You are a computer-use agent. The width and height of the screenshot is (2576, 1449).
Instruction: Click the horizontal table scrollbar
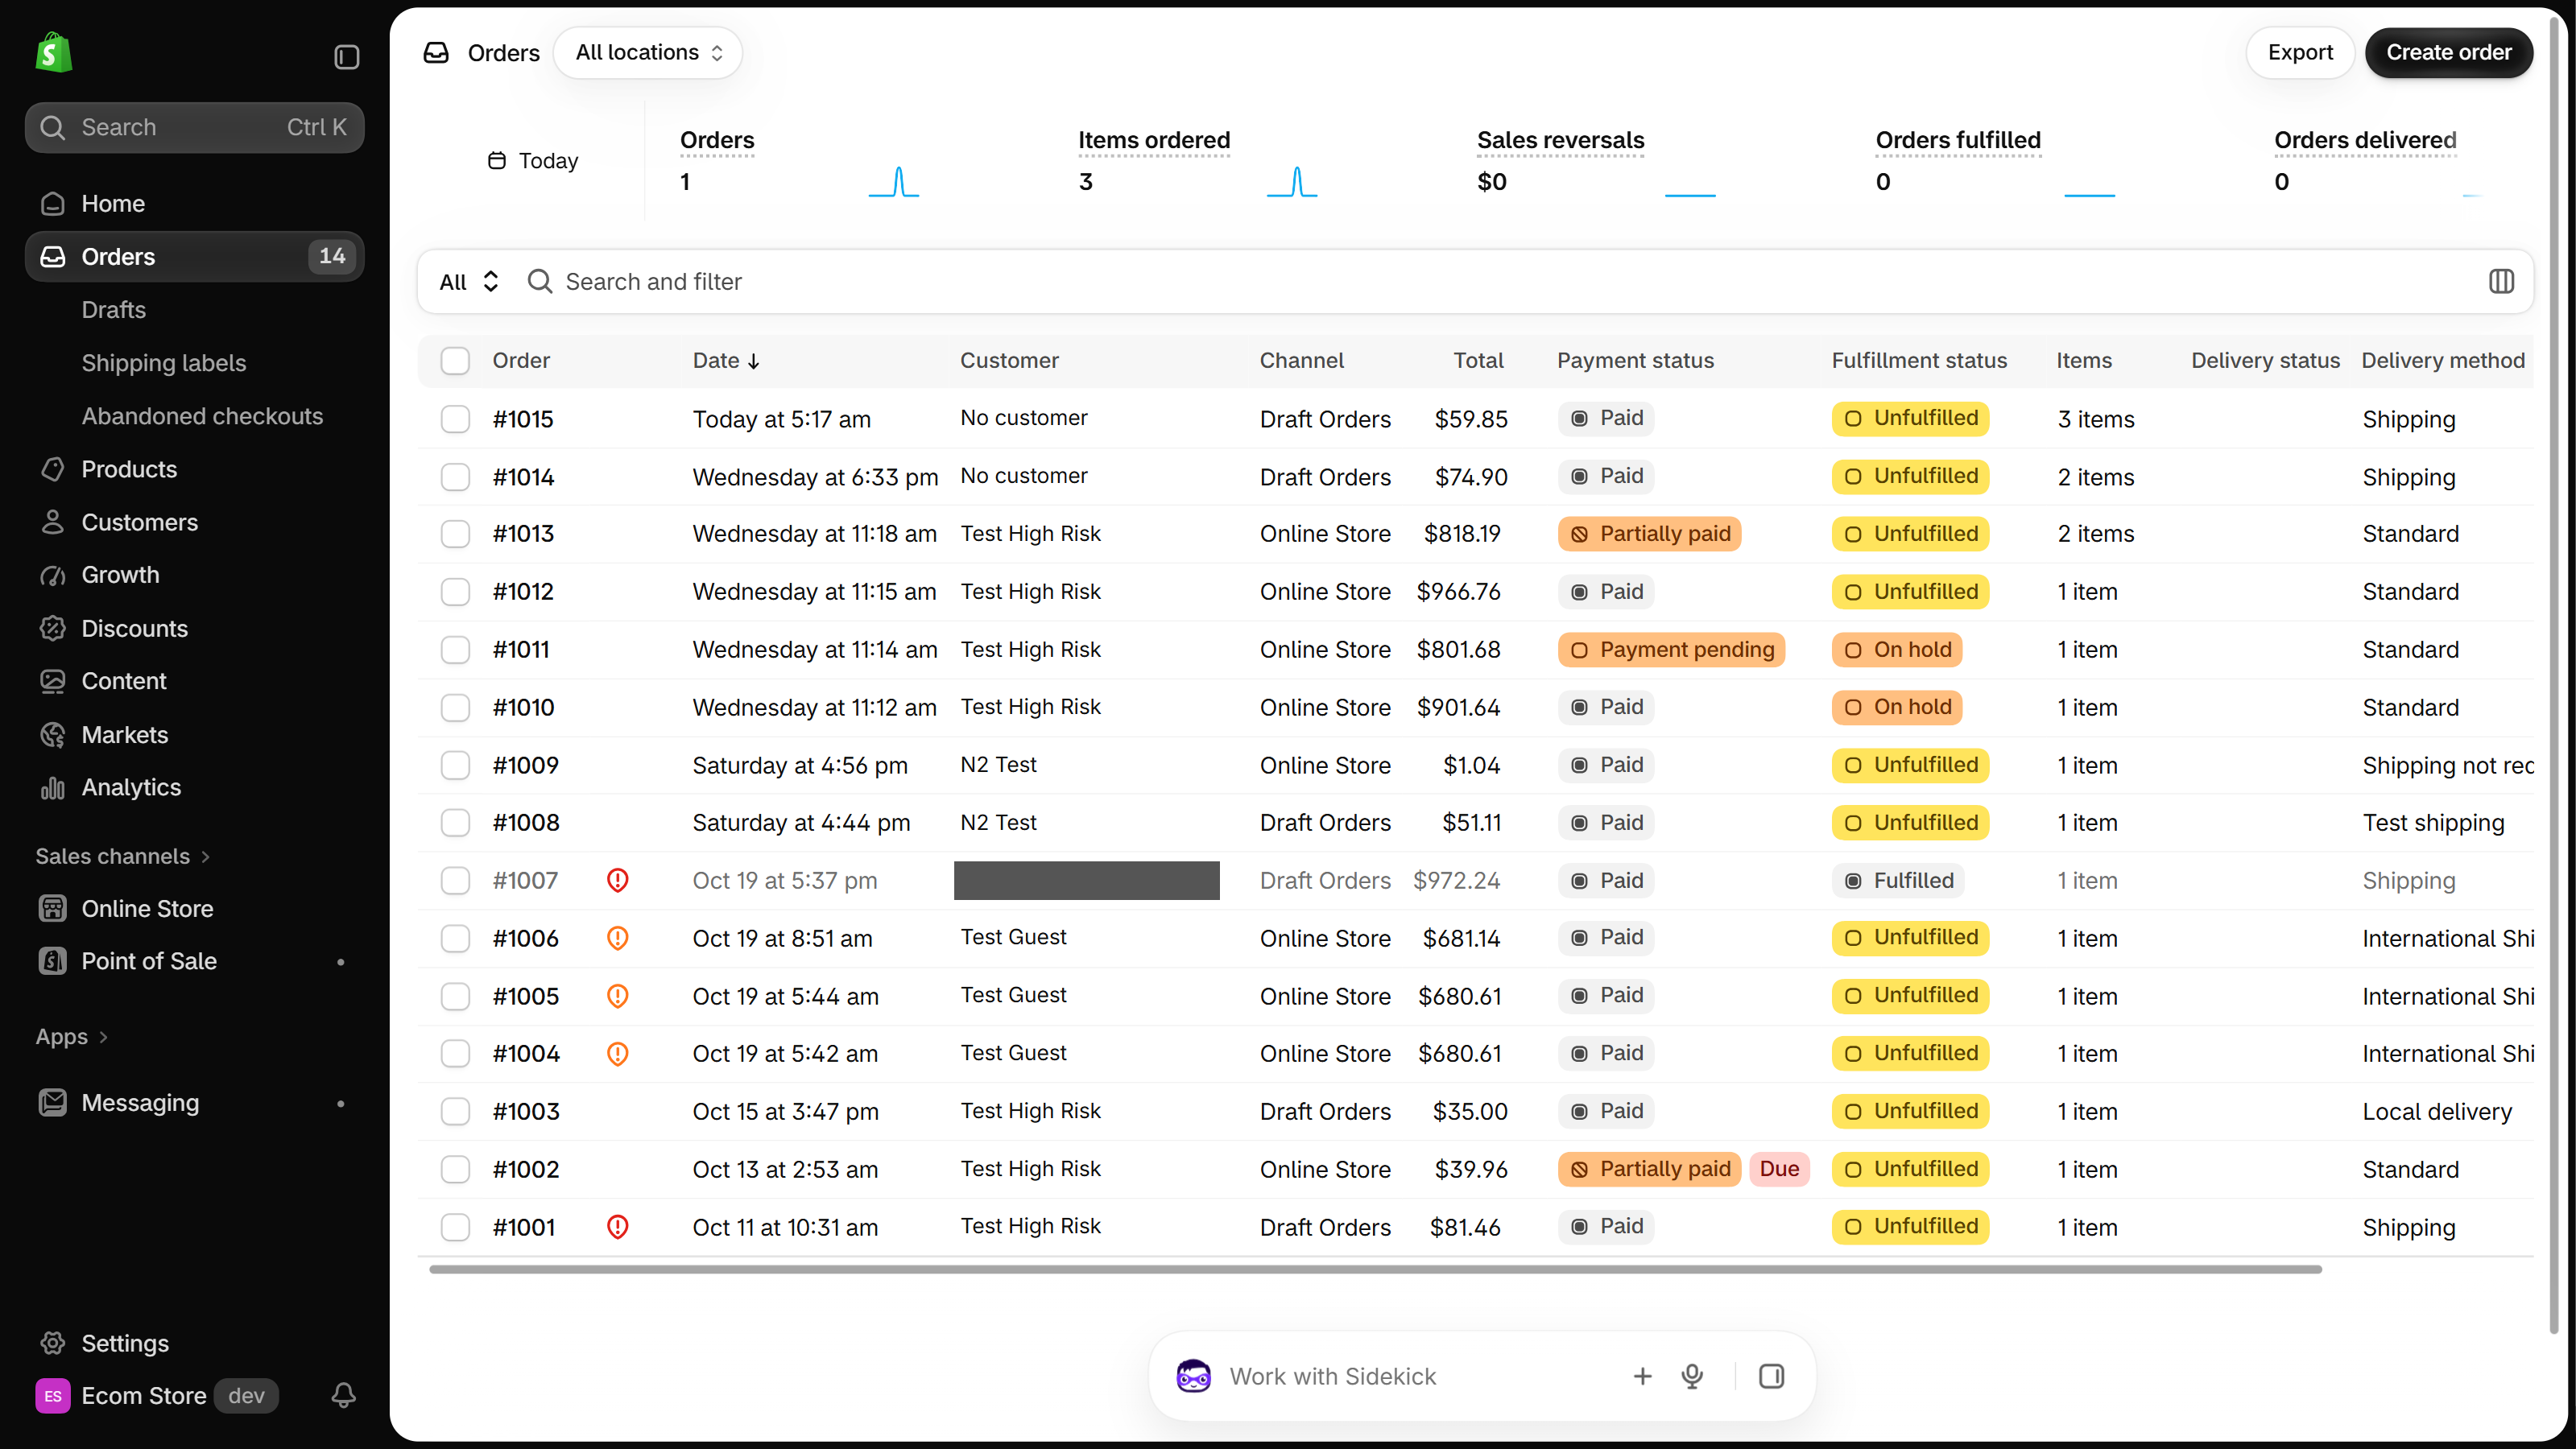[1375, 1269]
